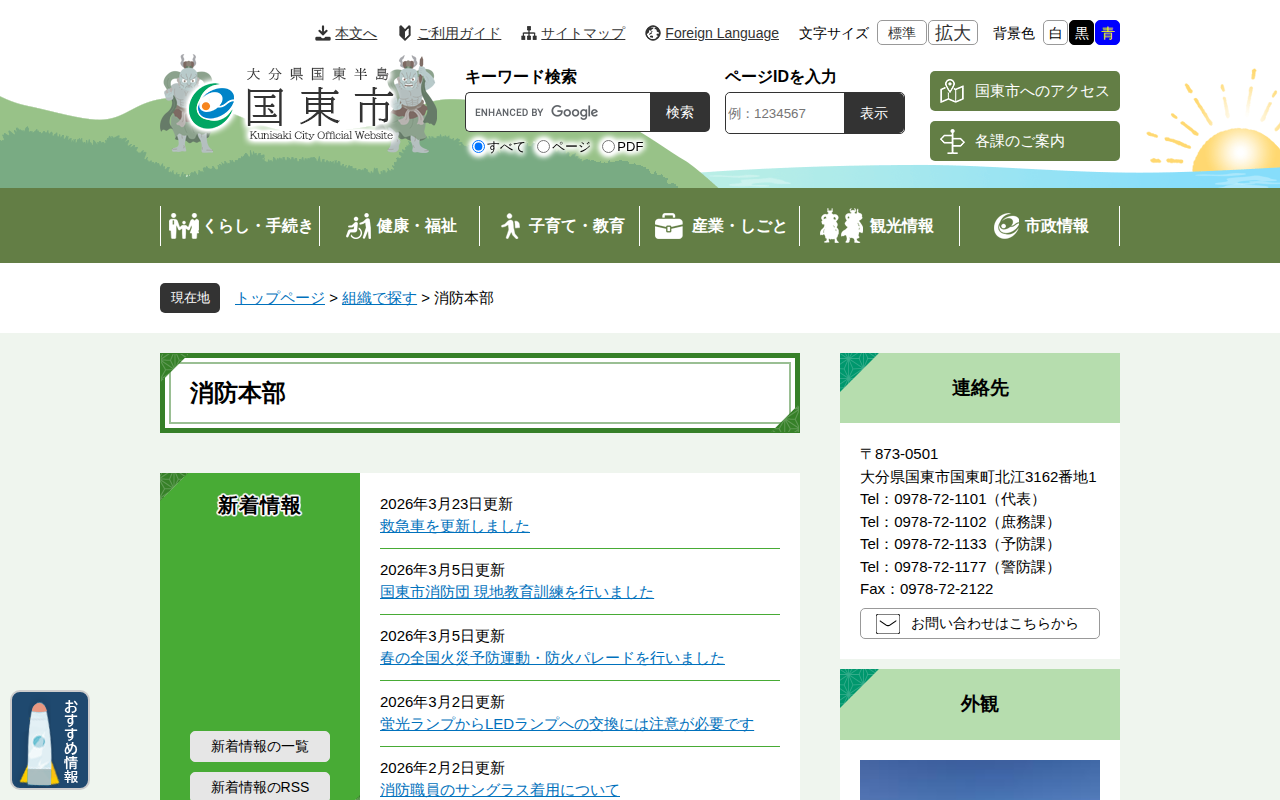The height and width of the screenshot is (800, 1280).
Task: Open 救急車を更新しました news link
Action: point(455,526)
